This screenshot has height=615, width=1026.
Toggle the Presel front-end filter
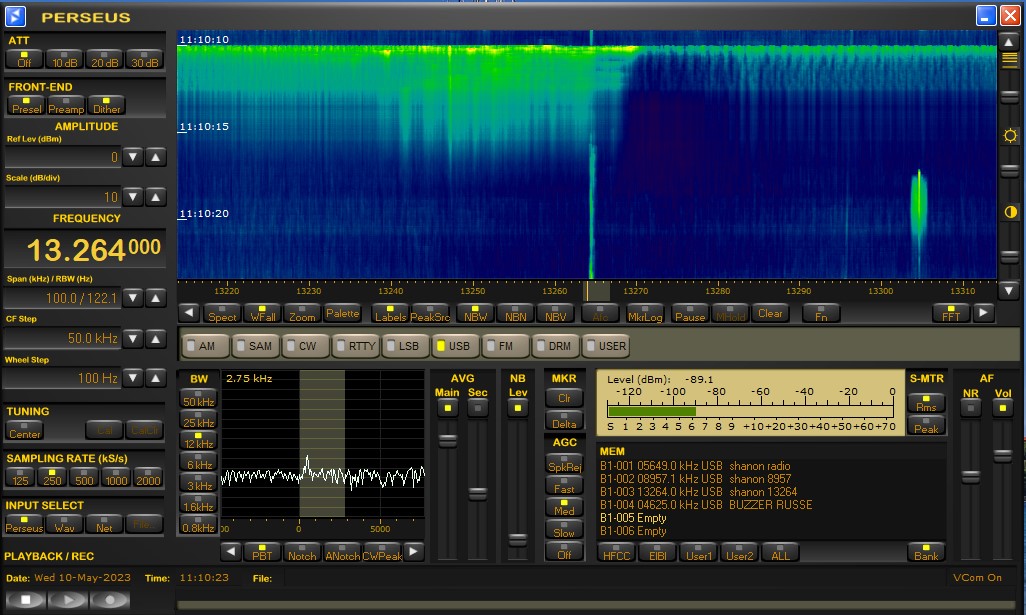26,105
